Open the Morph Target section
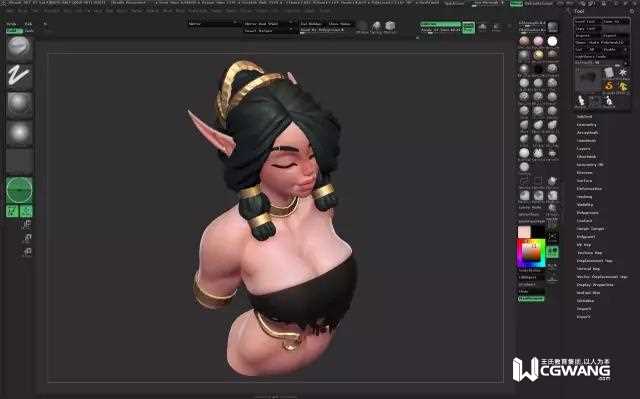640x399 pixels. (x=591, y=229)
